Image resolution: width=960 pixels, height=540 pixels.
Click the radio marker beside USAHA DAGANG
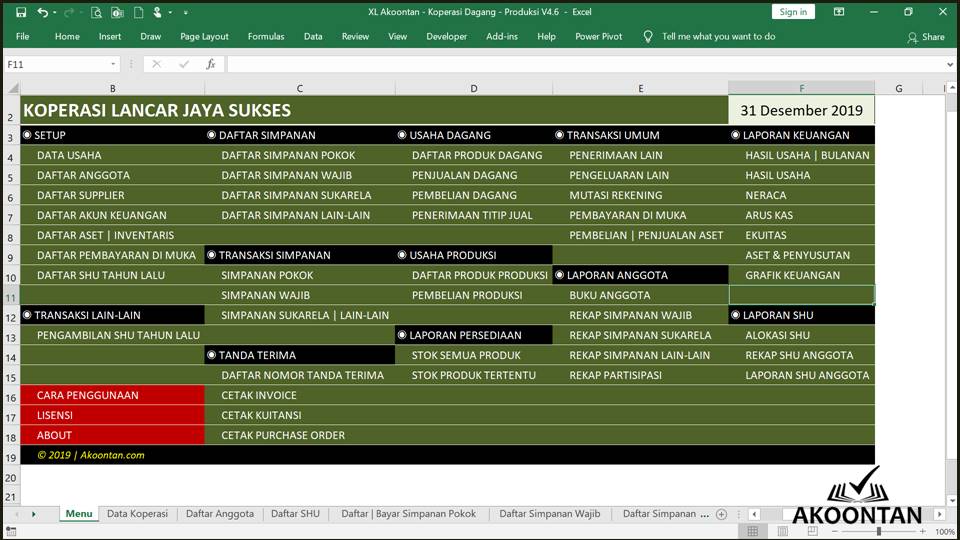pyautogui.click(x=402, y=135)
